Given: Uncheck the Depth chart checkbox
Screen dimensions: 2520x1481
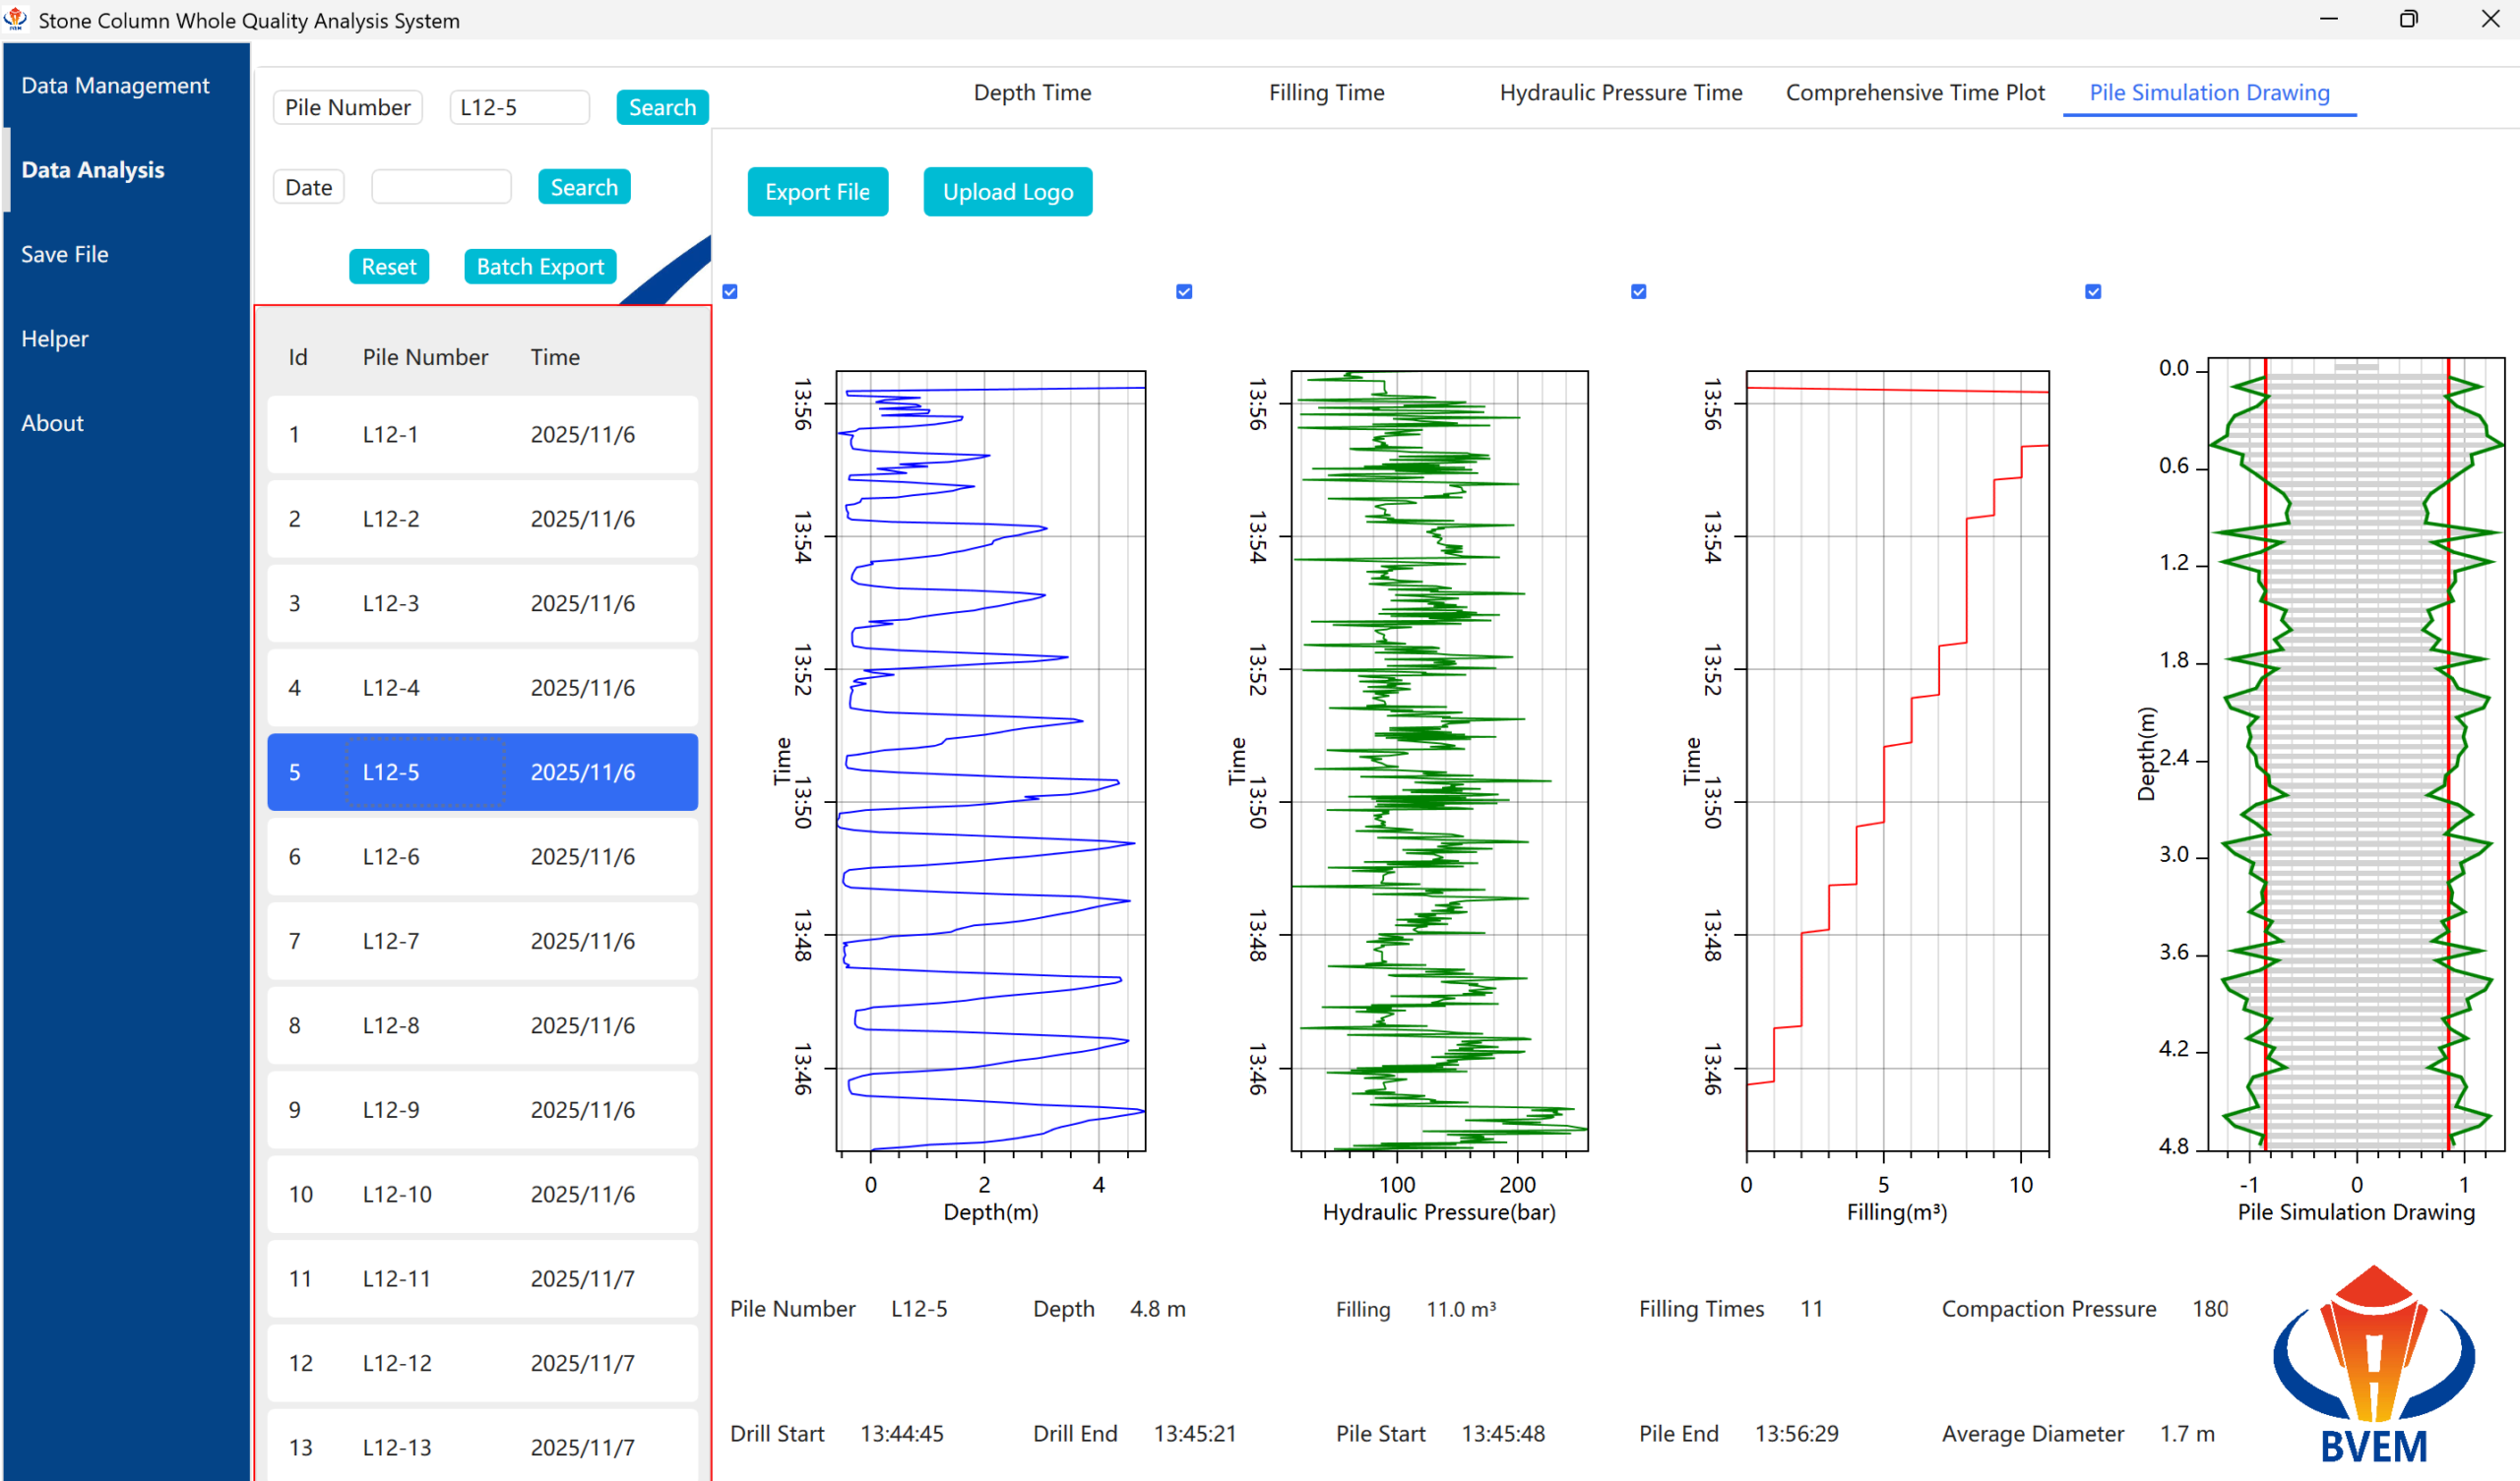Looking at the screenshot, I should [730, 292].
